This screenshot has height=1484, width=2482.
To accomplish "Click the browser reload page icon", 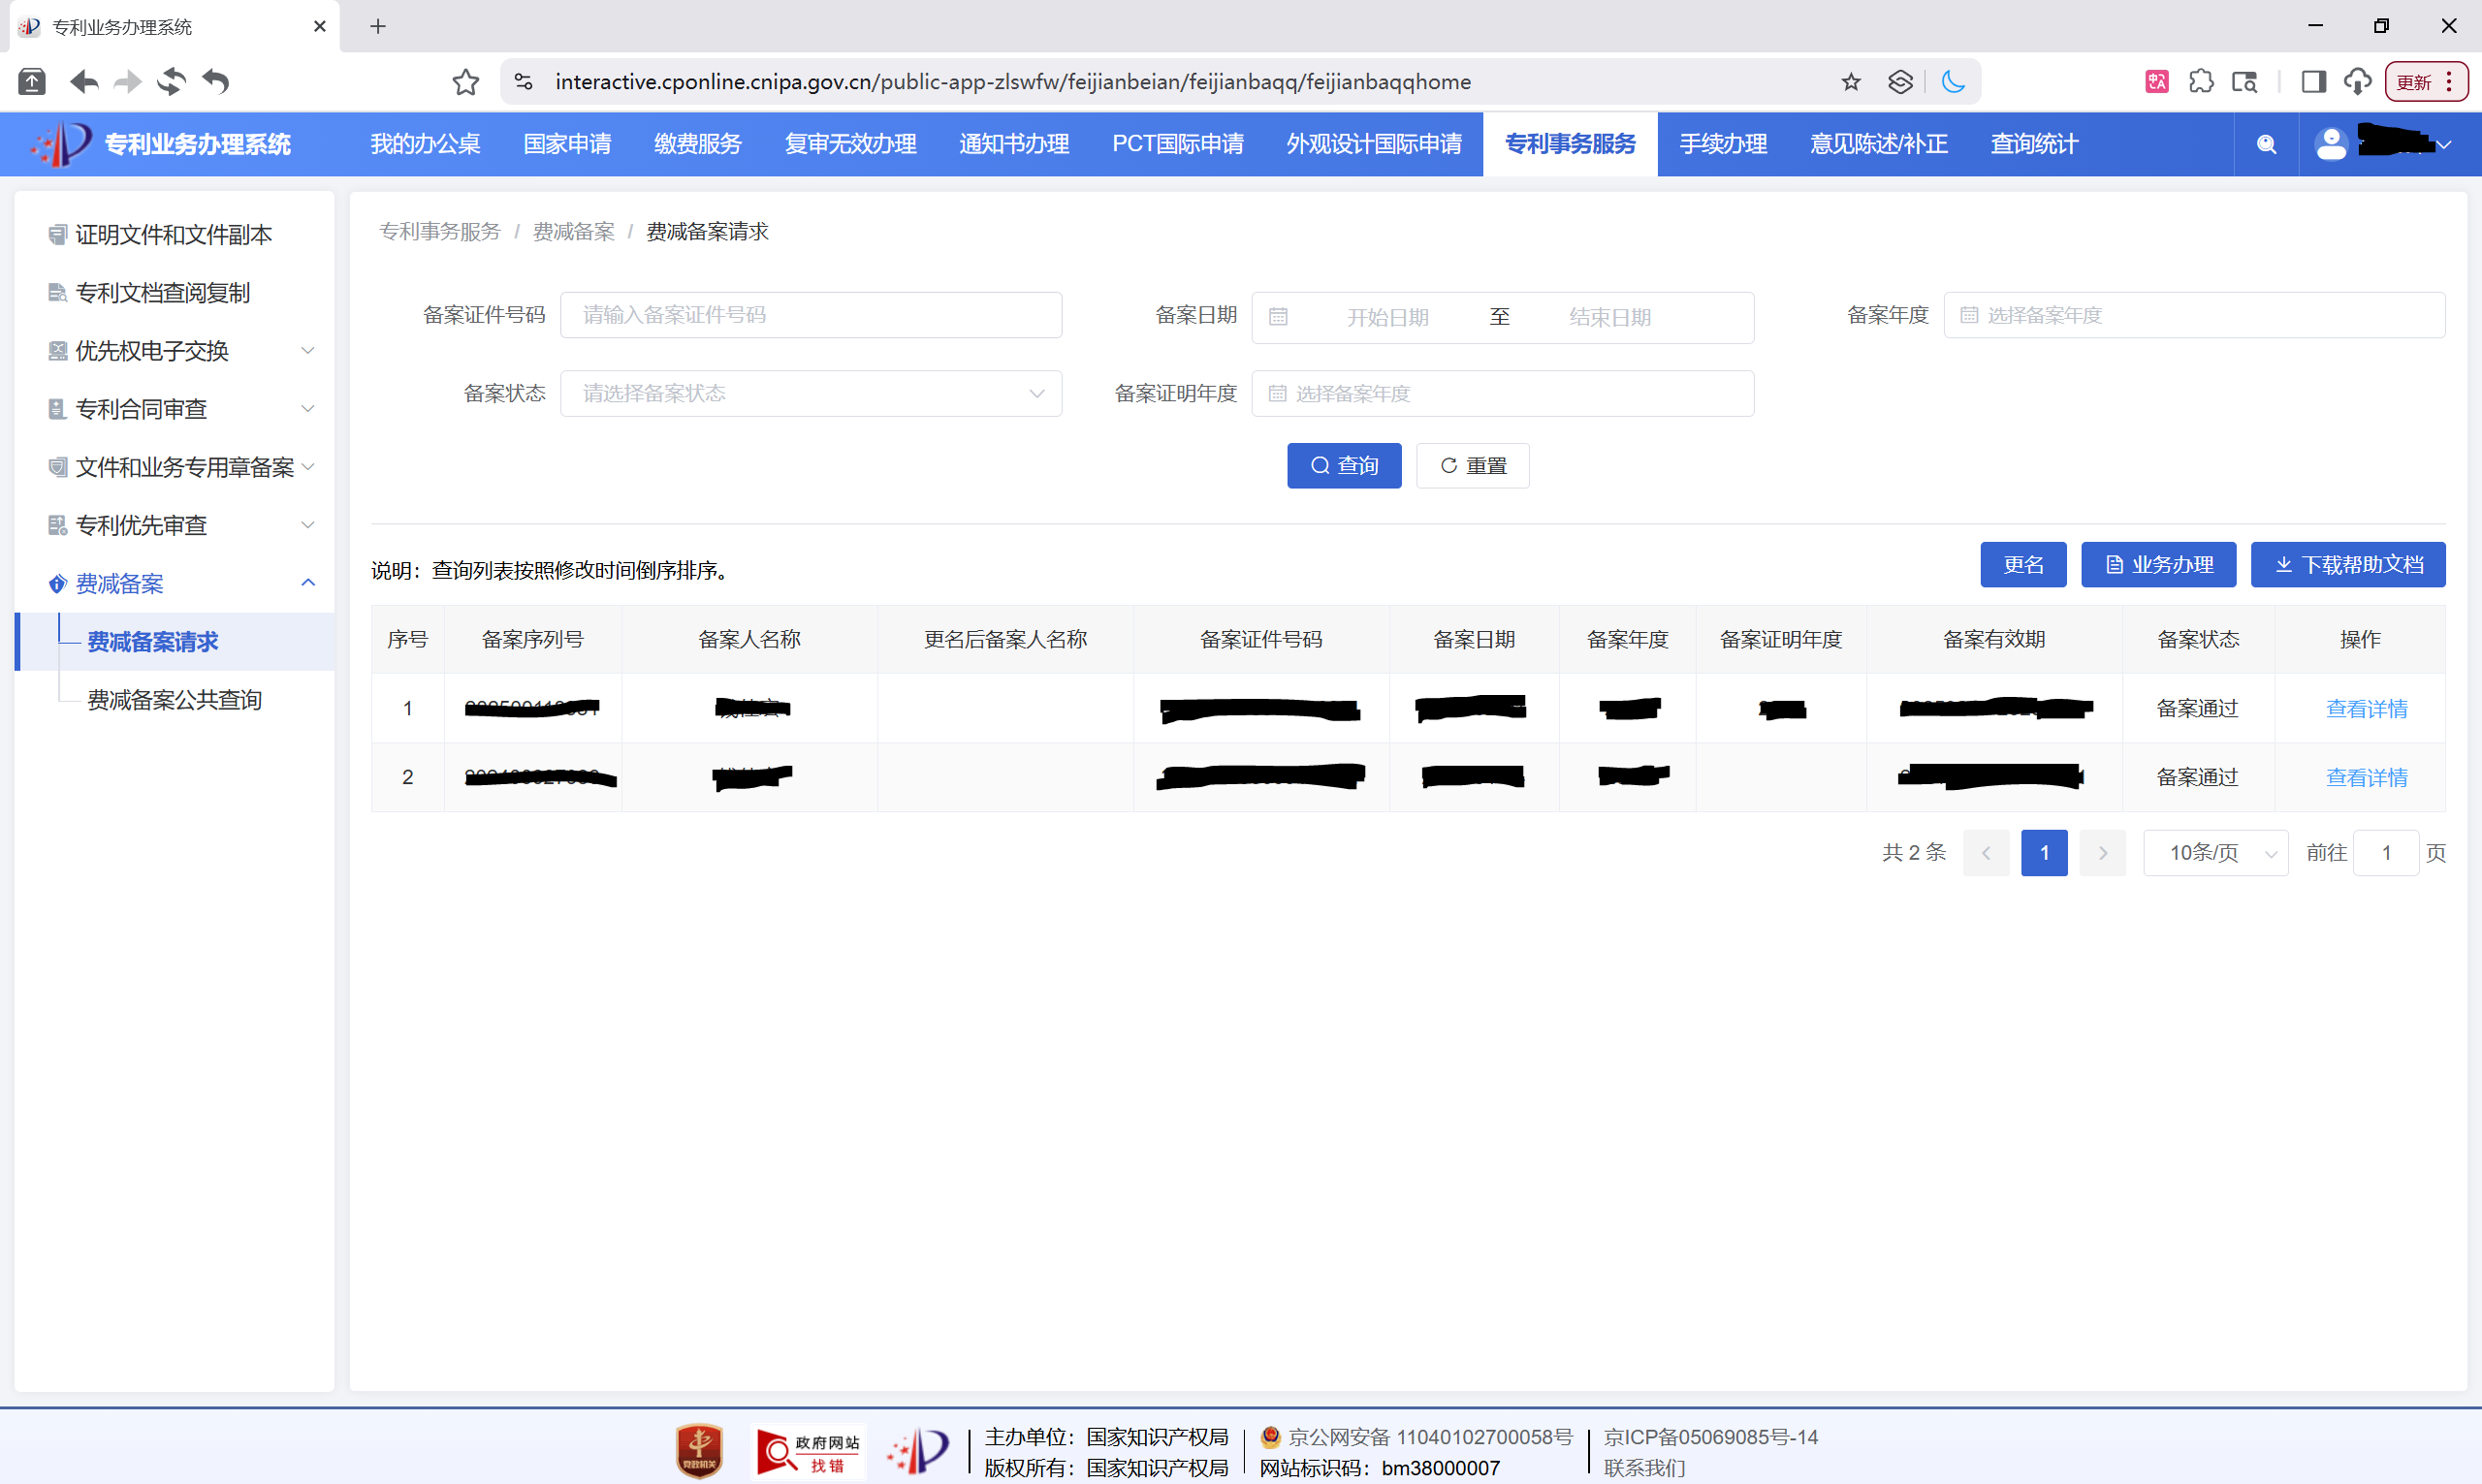I will 170,82.
